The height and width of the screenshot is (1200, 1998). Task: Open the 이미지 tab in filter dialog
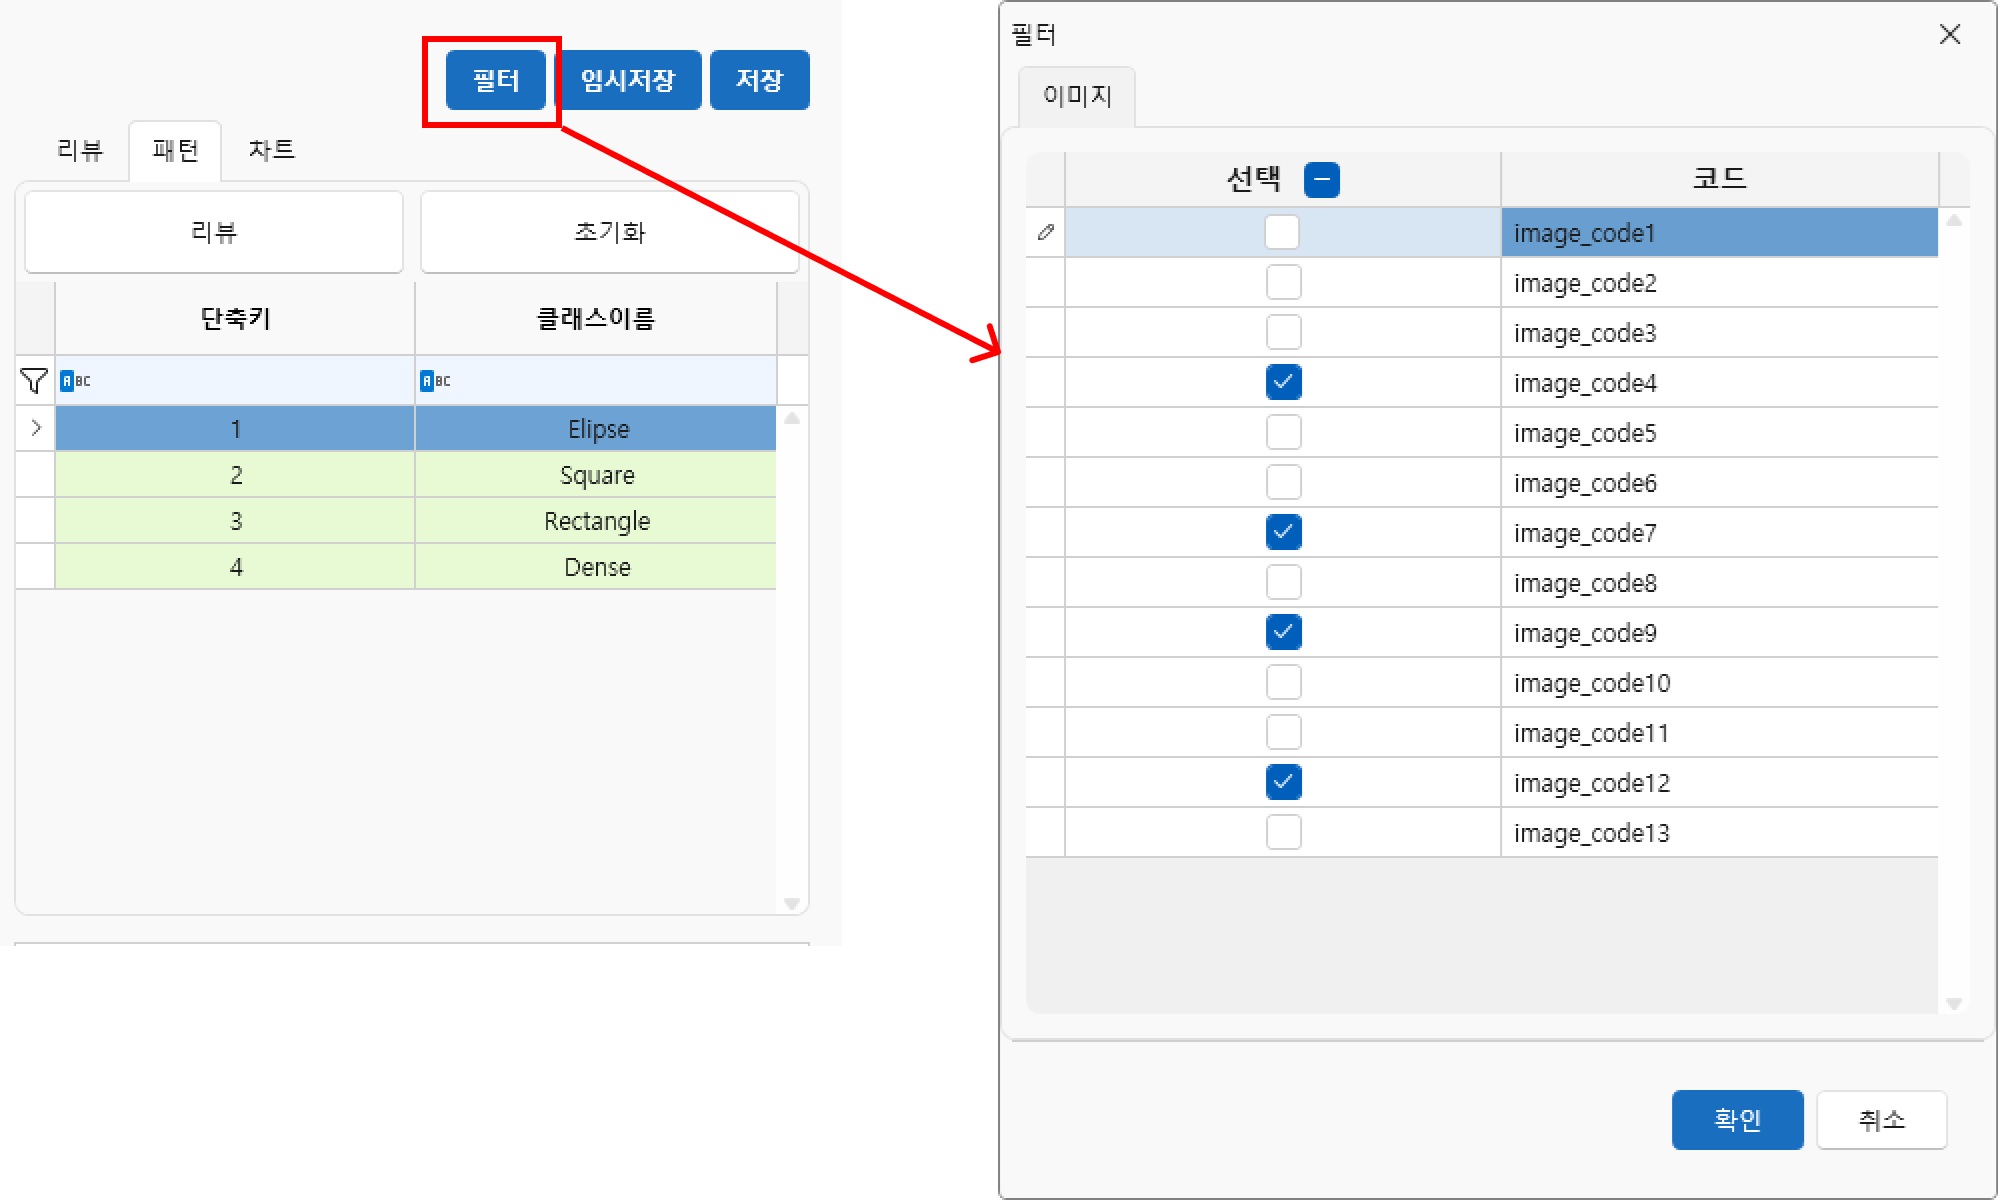pyautogui.click(x=1077, y=96)
